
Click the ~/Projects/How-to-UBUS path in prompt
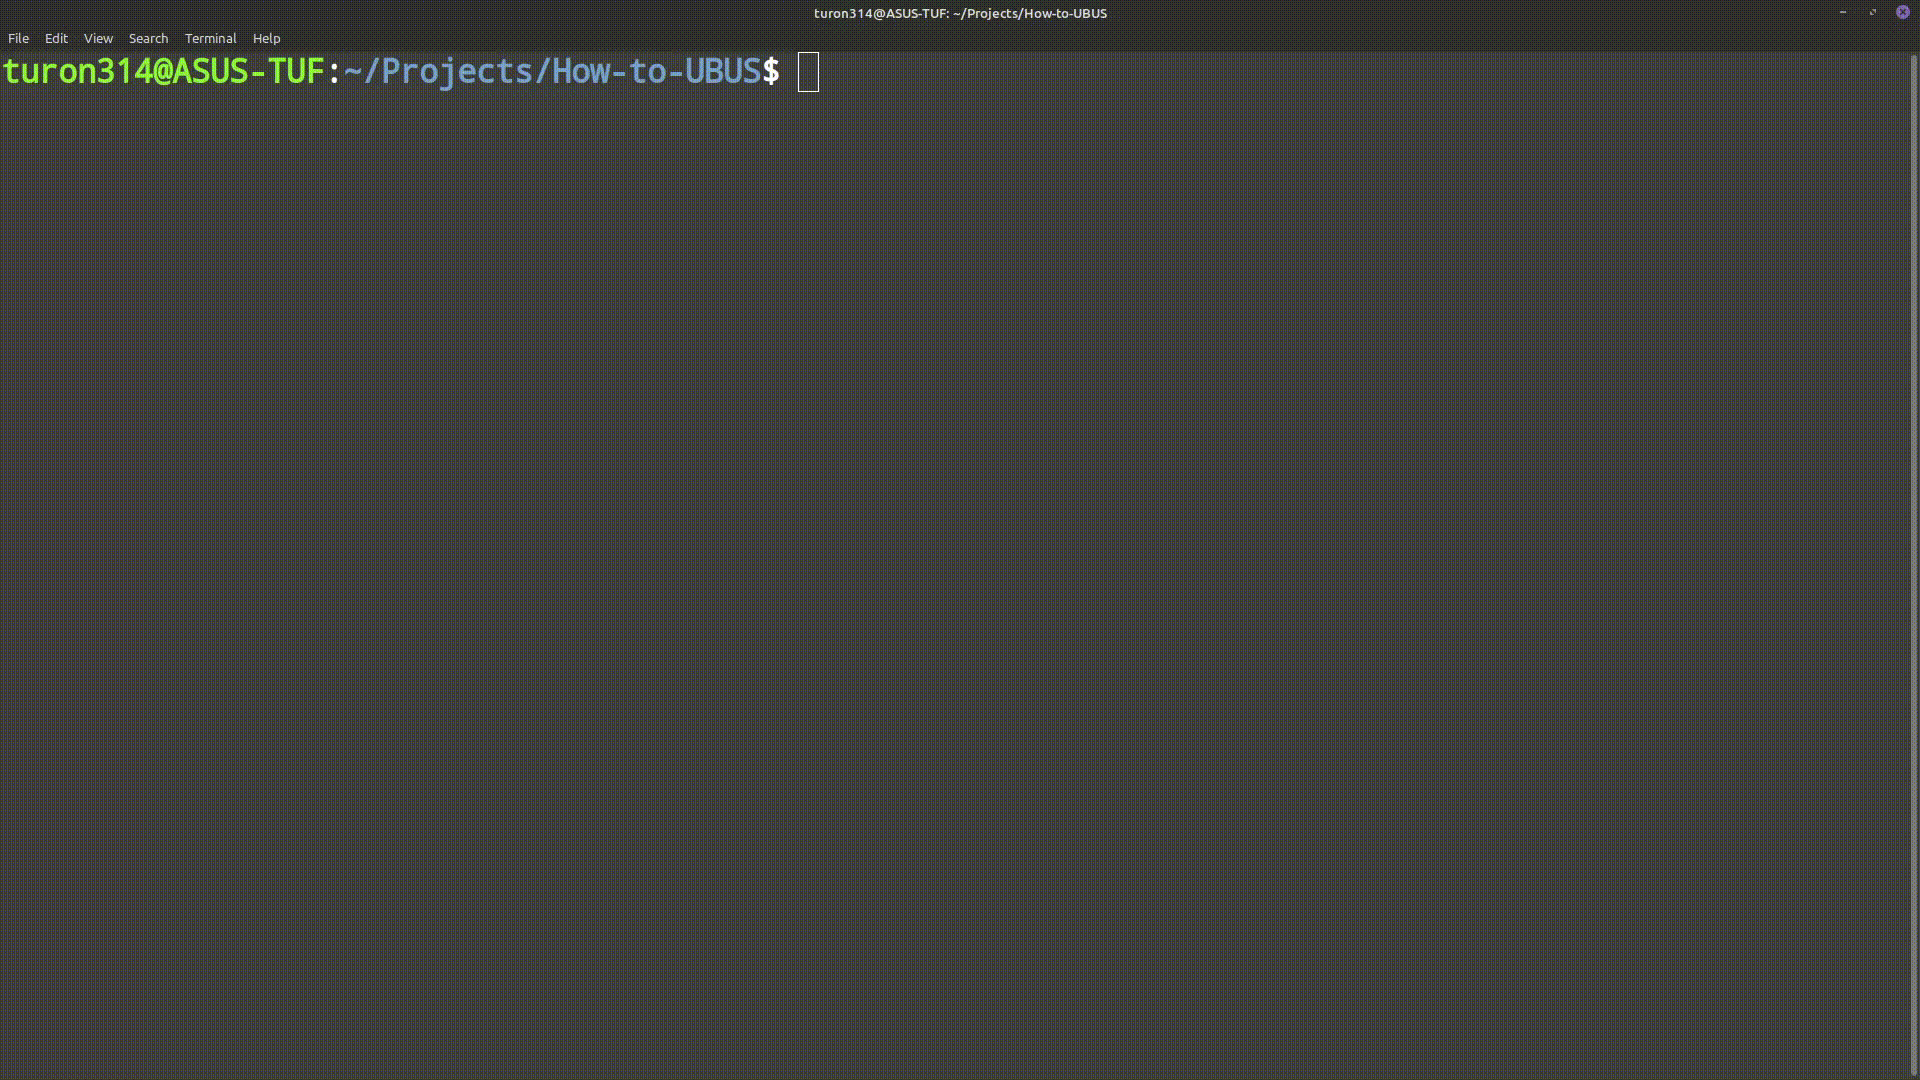[x=552, y=72]
